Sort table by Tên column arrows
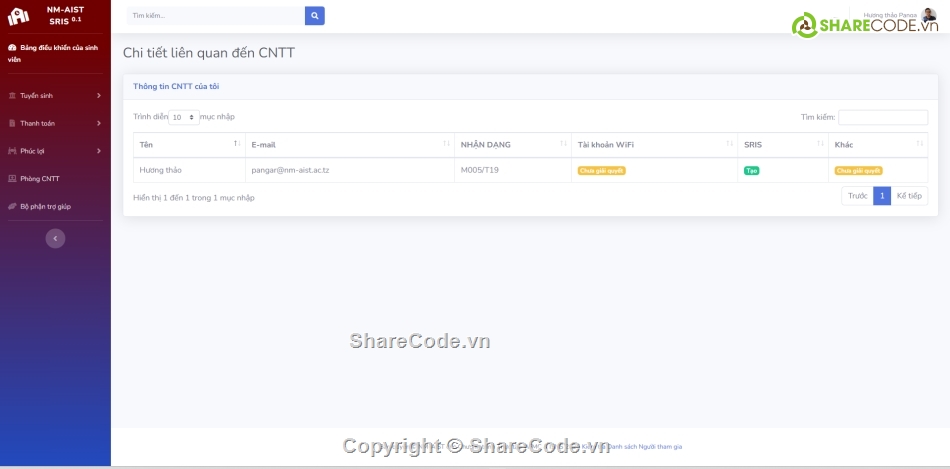 (237, 145)
